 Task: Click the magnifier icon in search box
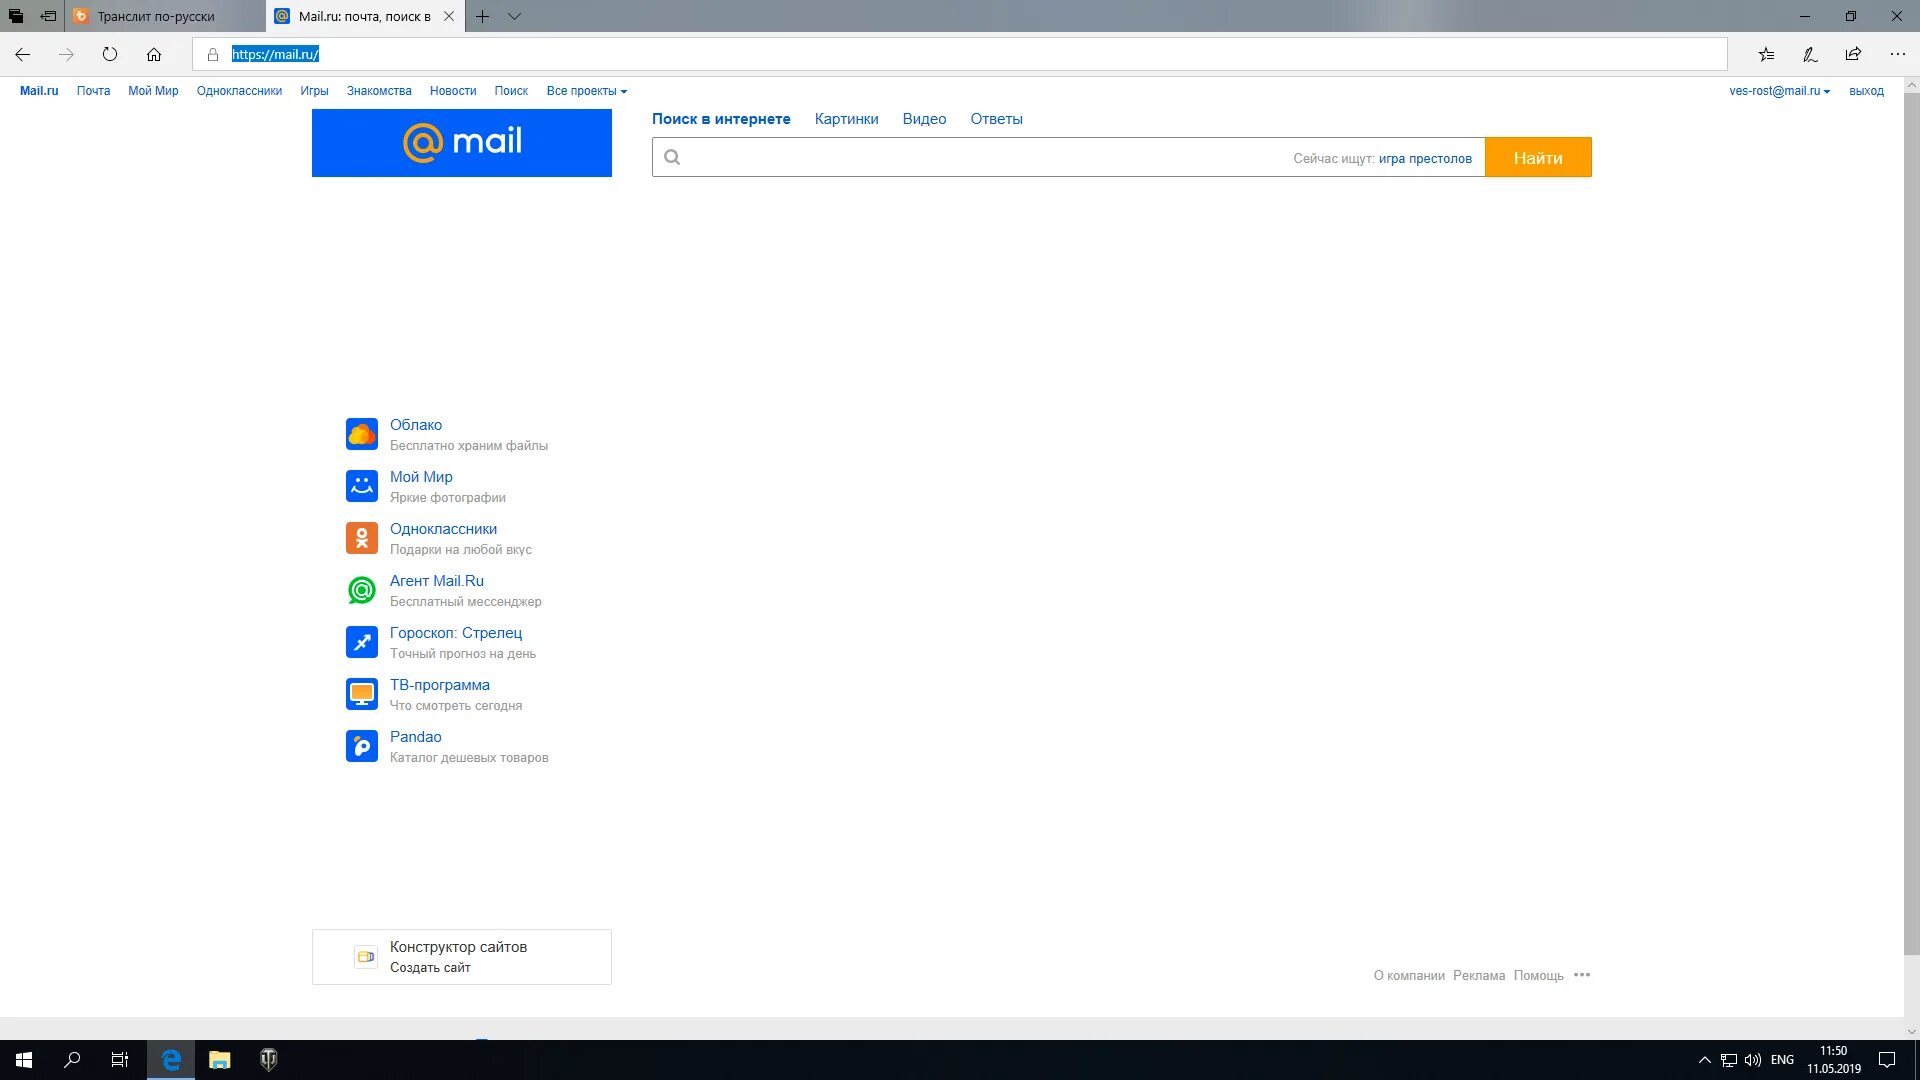tap(672, 157)
